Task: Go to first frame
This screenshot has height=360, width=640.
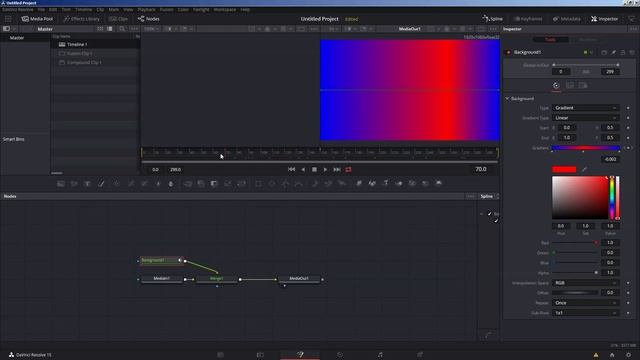Action: 291,169
